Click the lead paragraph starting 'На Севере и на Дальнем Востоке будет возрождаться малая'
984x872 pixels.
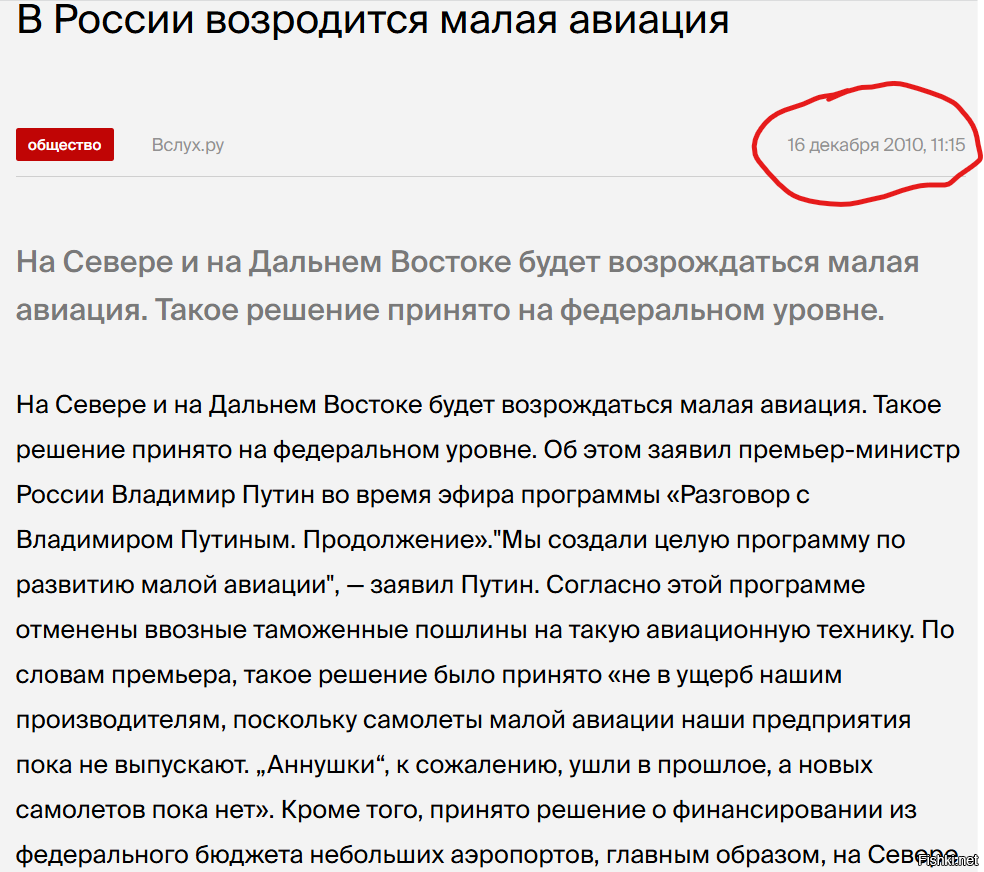pos(468,286)
